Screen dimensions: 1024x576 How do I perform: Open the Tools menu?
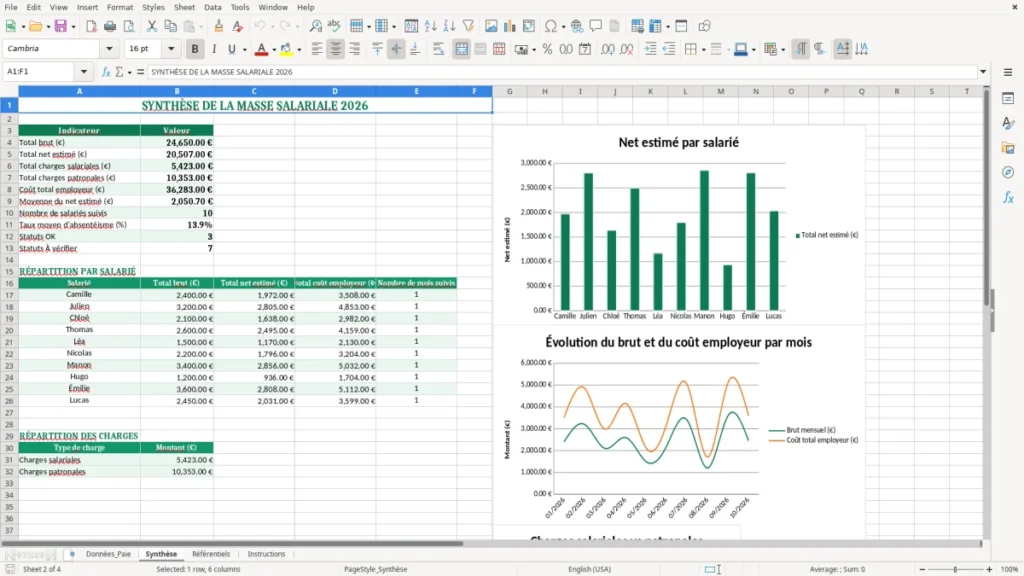coord(240,7)
